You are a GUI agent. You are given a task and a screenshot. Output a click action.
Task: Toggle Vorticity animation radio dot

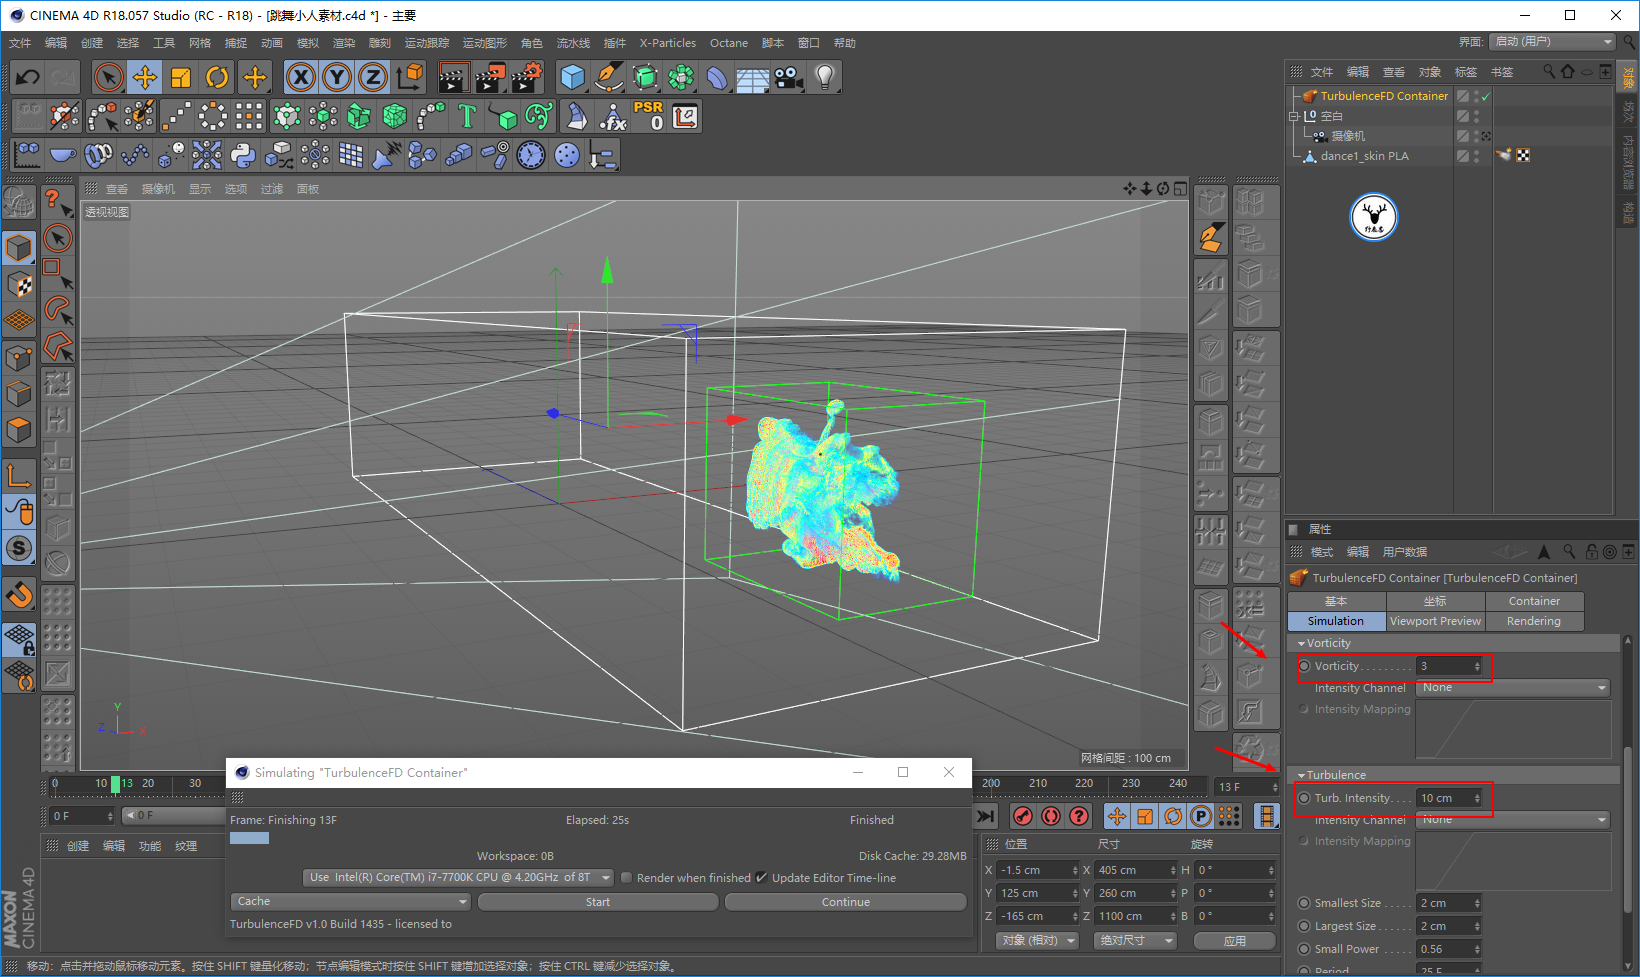point(1304,666)
